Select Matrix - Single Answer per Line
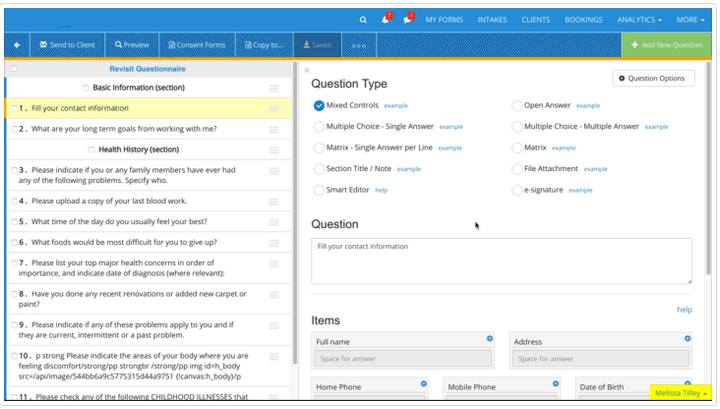 point(319,148)
